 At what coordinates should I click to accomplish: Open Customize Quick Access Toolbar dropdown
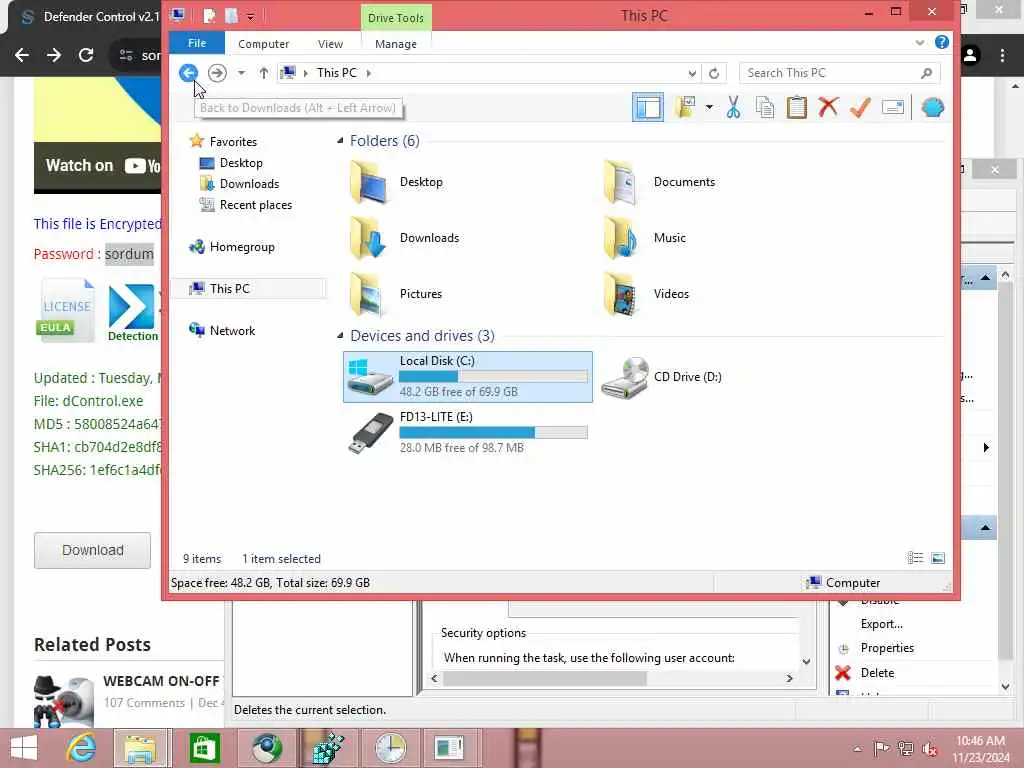(250, 17)
